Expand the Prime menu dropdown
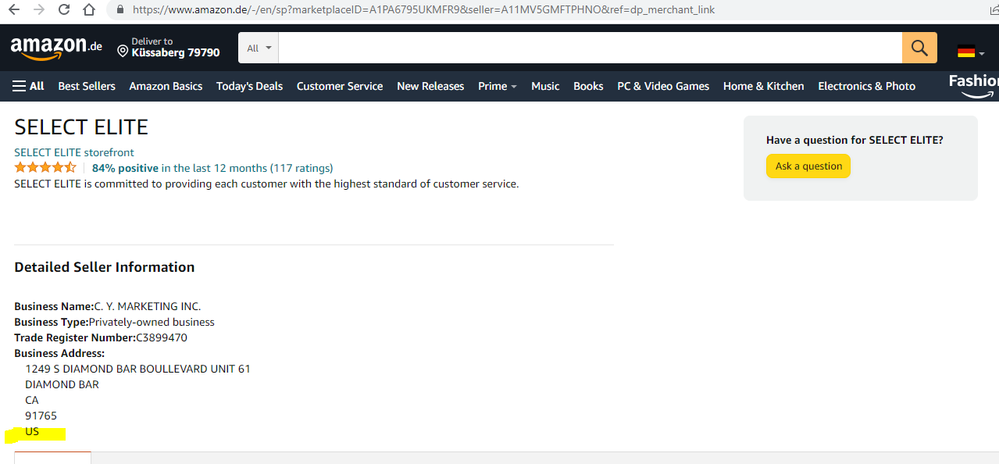This screenshot has height=464, width=999. point(498,86)
